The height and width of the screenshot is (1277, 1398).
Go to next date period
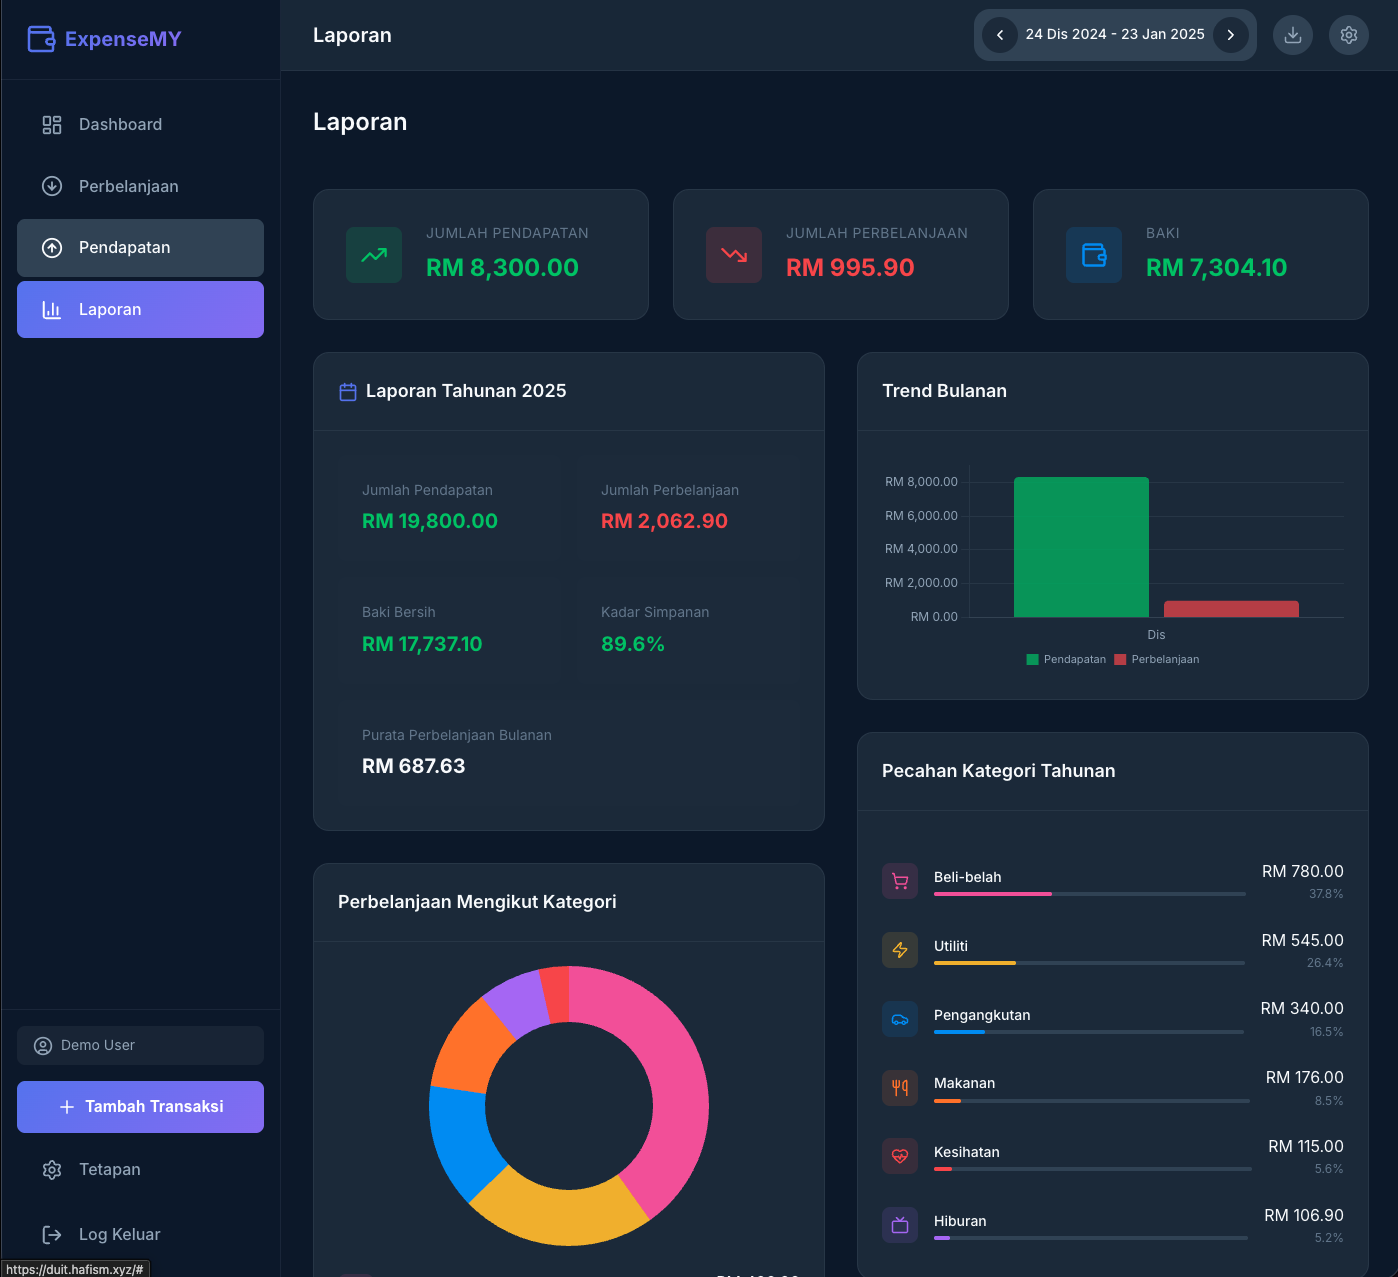[1230, 35]
